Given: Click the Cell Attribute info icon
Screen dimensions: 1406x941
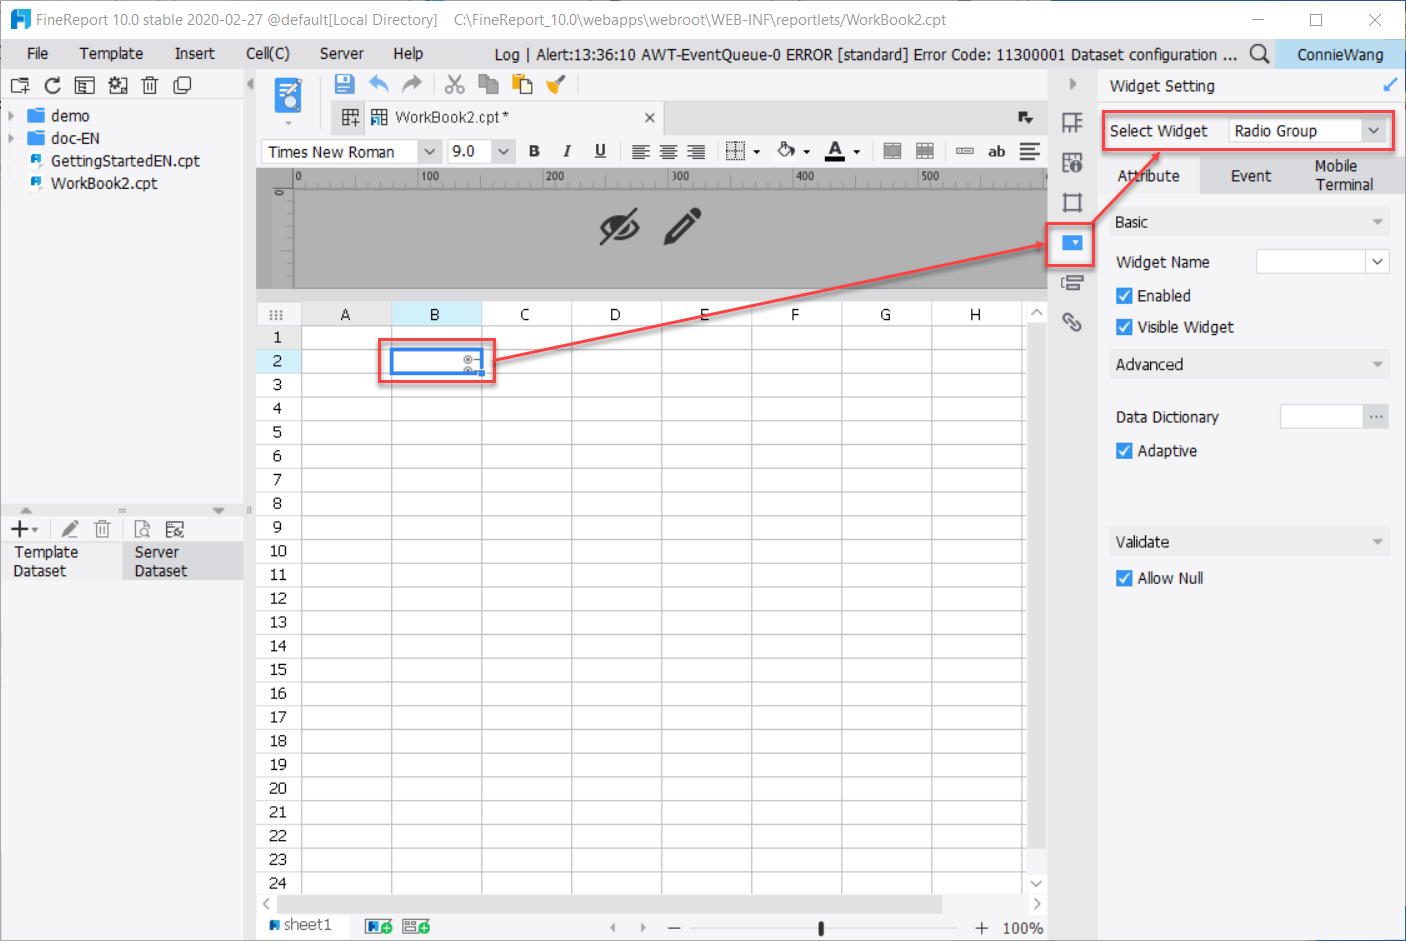Looking at the screenshot, I should click(x=1071, y=163).
